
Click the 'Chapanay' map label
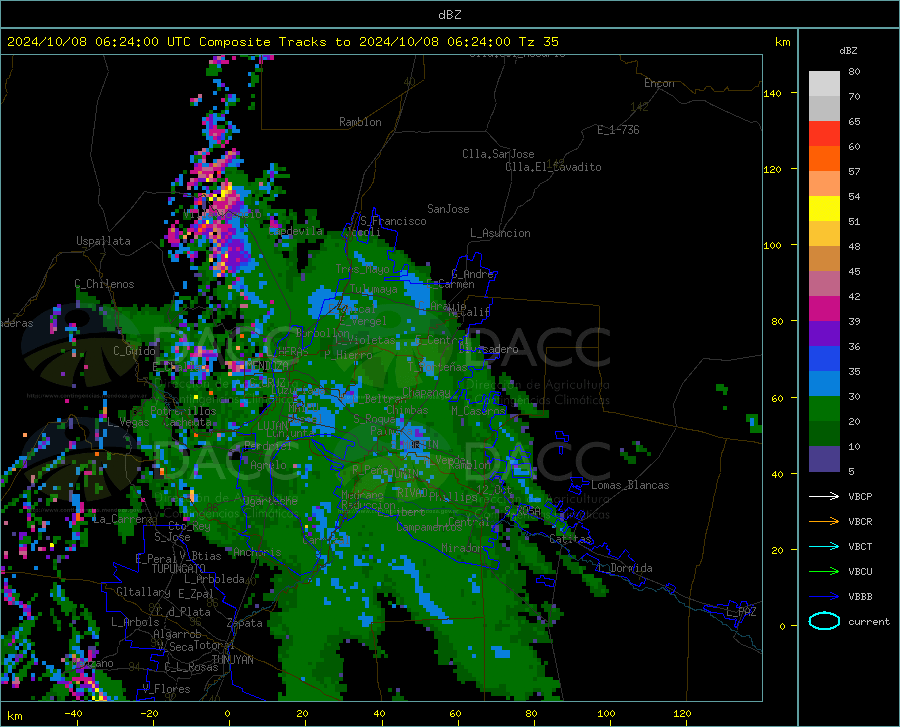coord(426,392)
